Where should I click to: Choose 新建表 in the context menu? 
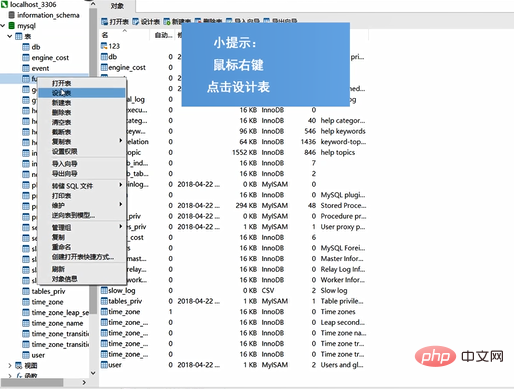pos(82,103)
